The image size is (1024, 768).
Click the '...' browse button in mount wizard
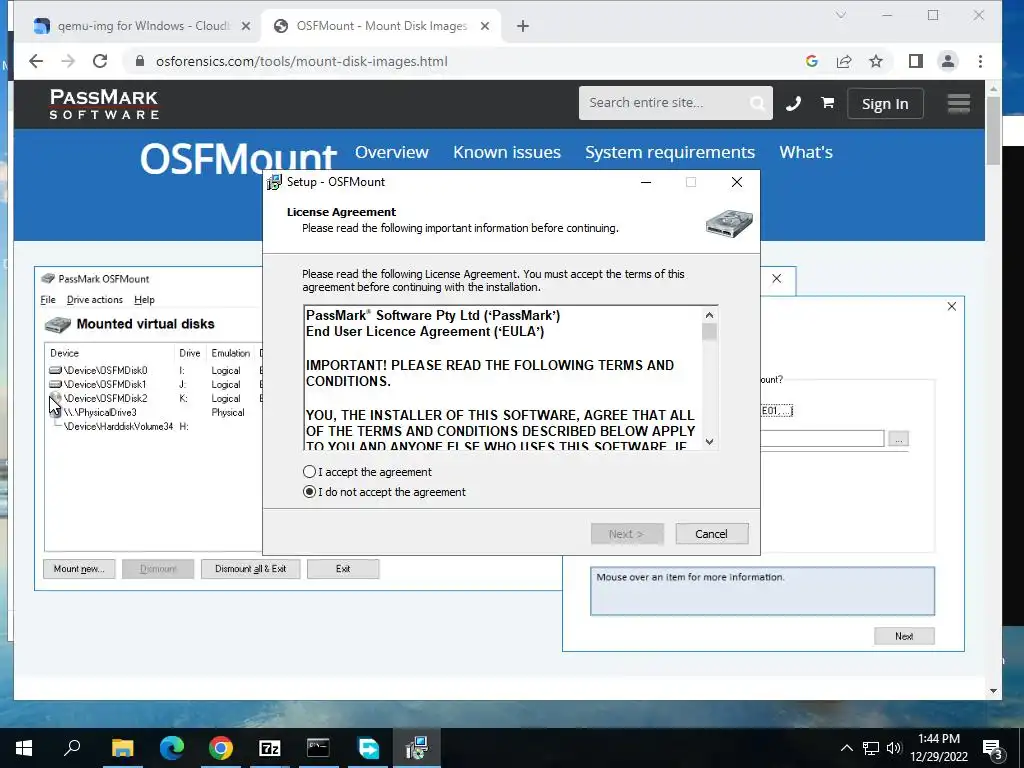[899, 439]
